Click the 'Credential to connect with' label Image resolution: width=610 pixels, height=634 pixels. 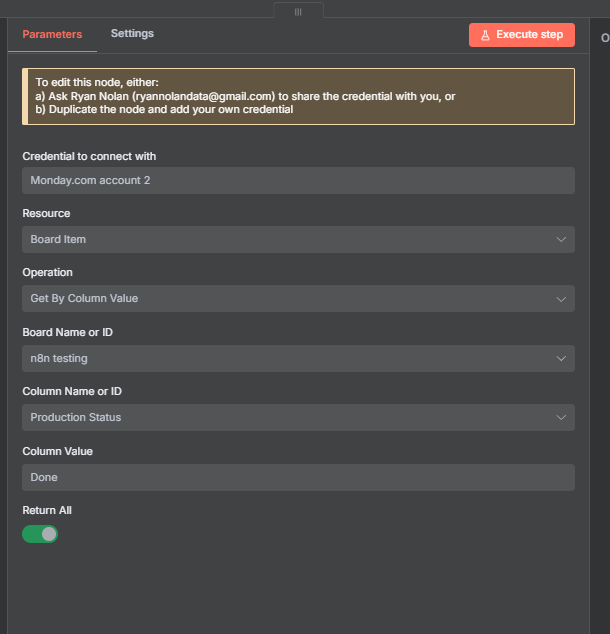coord(89,156)
